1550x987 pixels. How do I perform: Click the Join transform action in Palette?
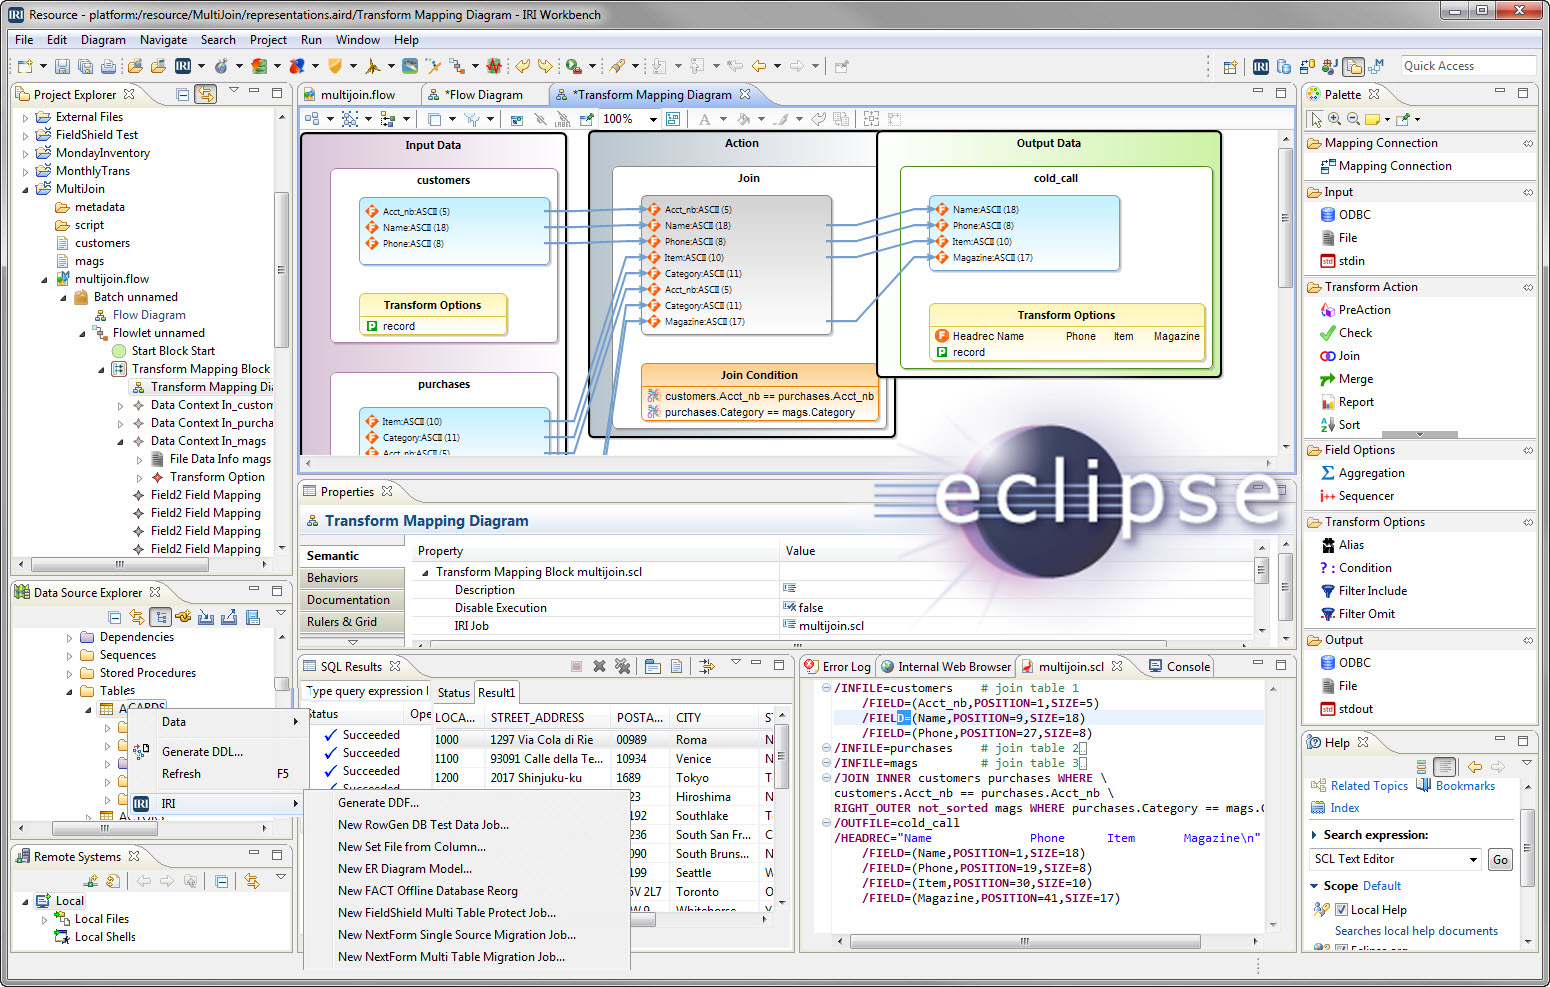[1348, 356]
